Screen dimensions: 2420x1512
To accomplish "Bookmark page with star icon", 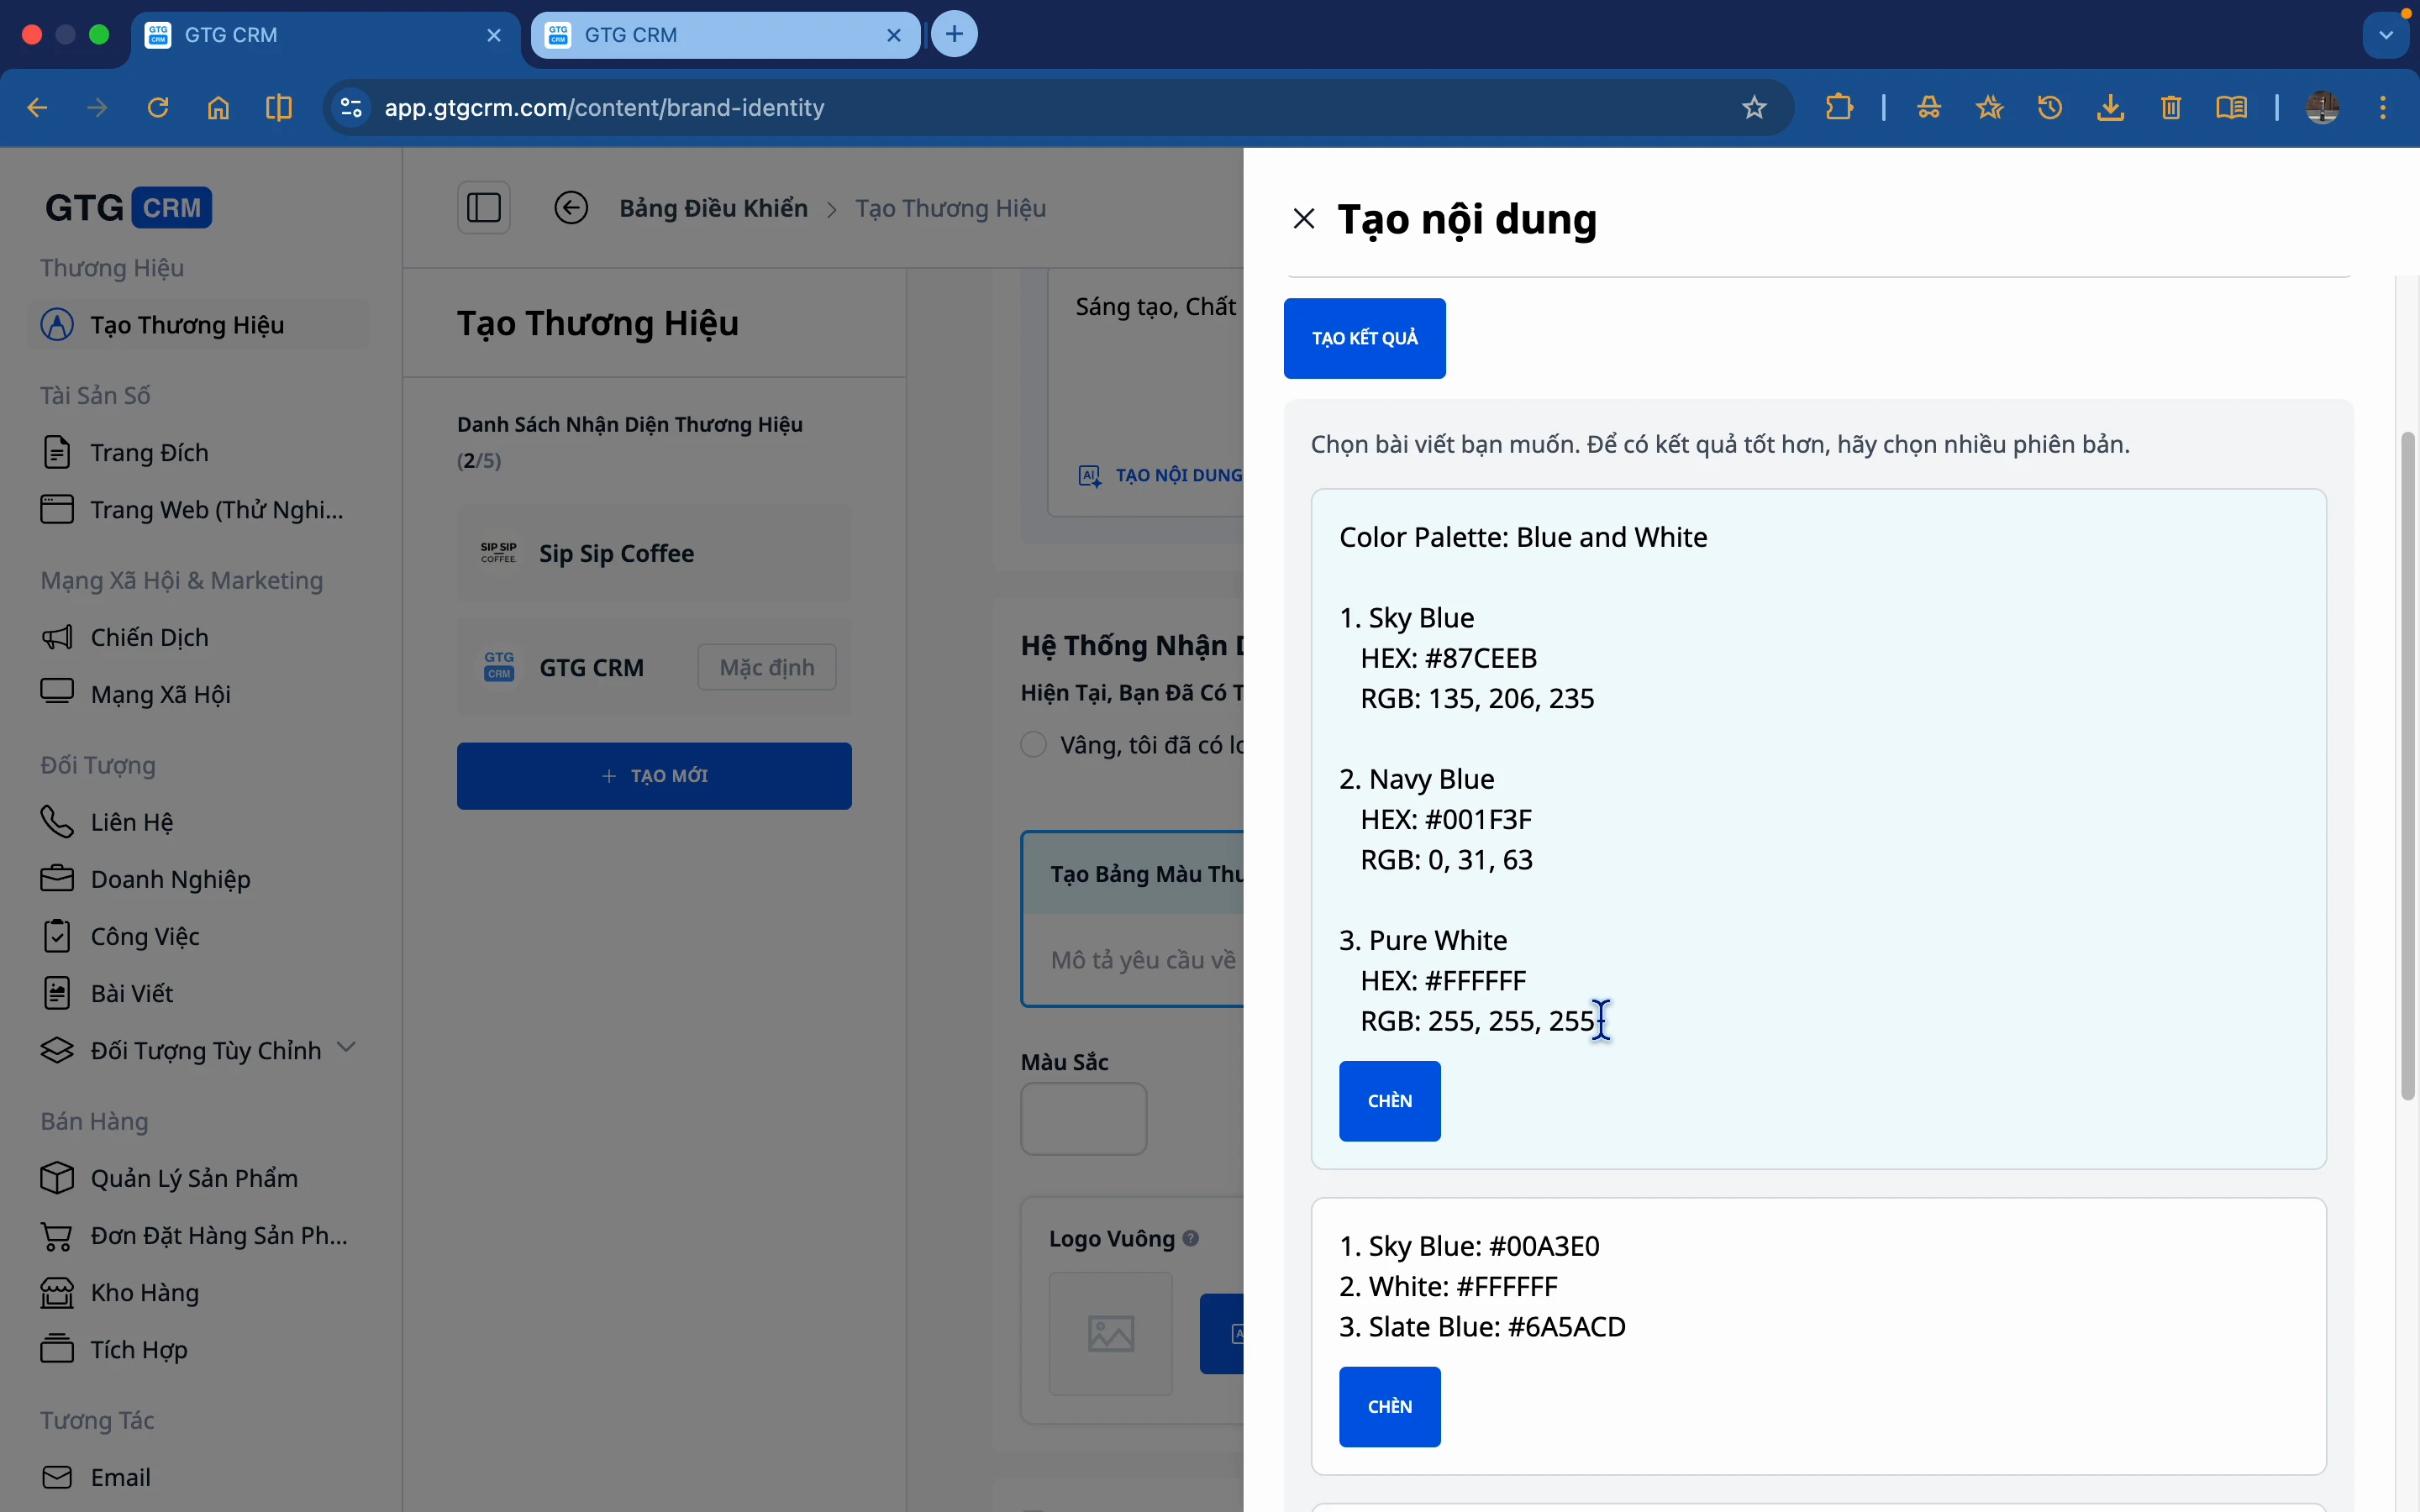I will 1754,108.
